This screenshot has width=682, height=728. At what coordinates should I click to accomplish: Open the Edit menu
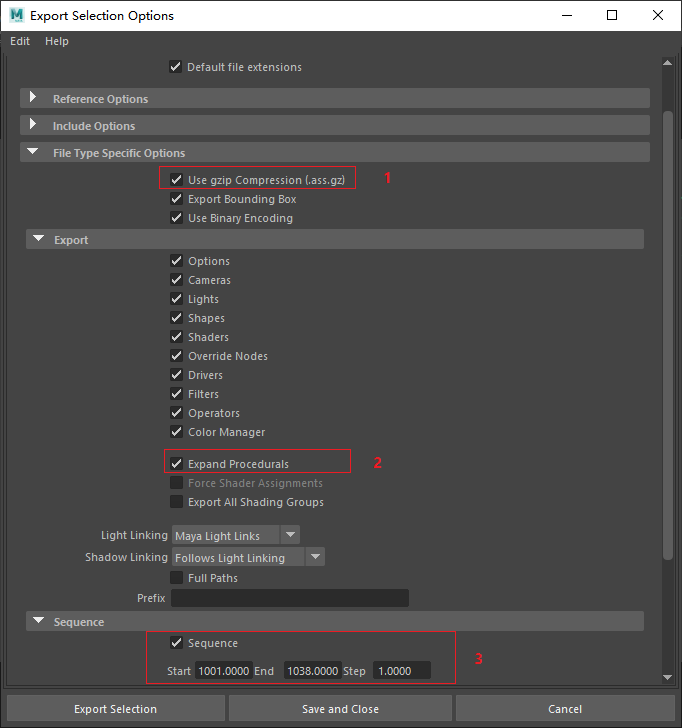point(20,41)
